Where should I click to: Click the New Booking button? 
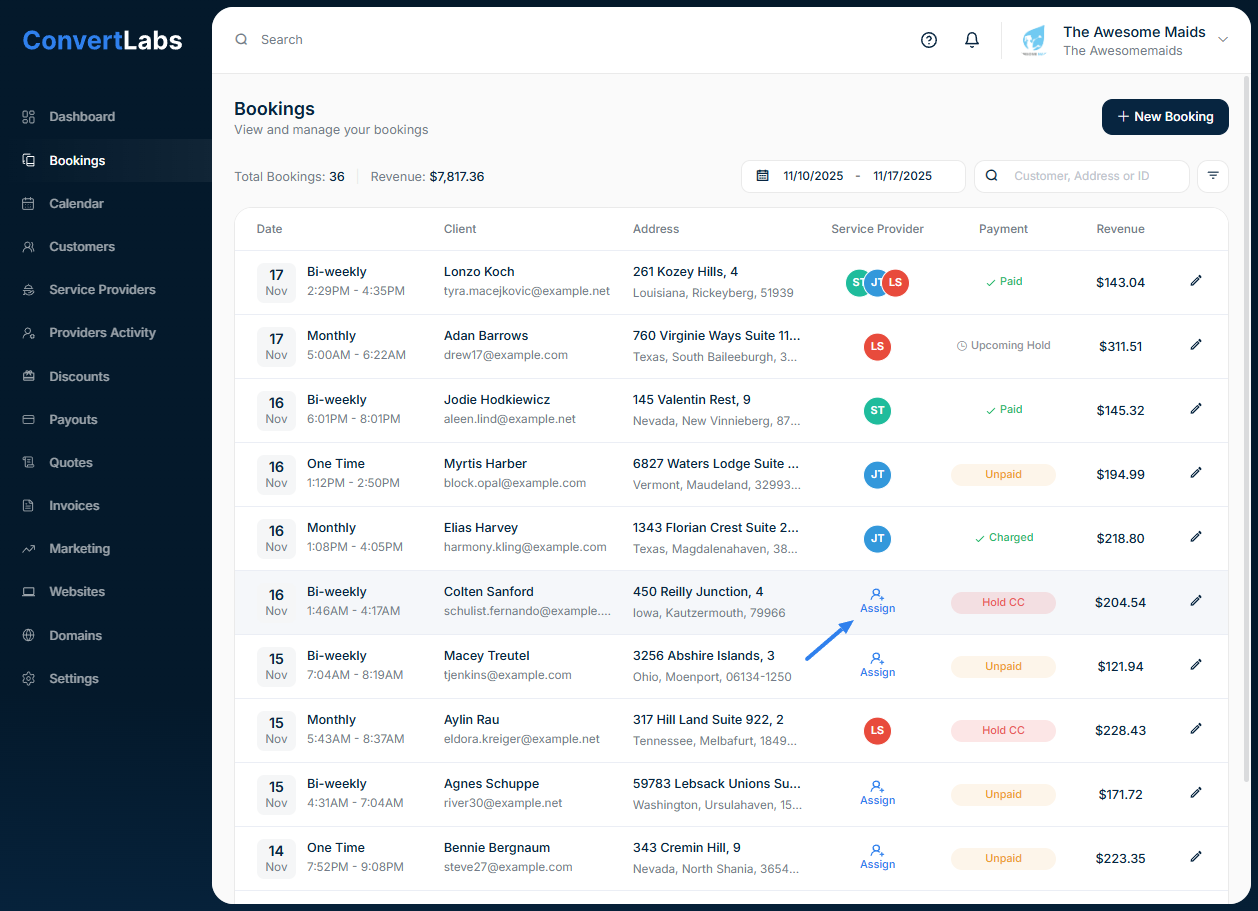1164,117
